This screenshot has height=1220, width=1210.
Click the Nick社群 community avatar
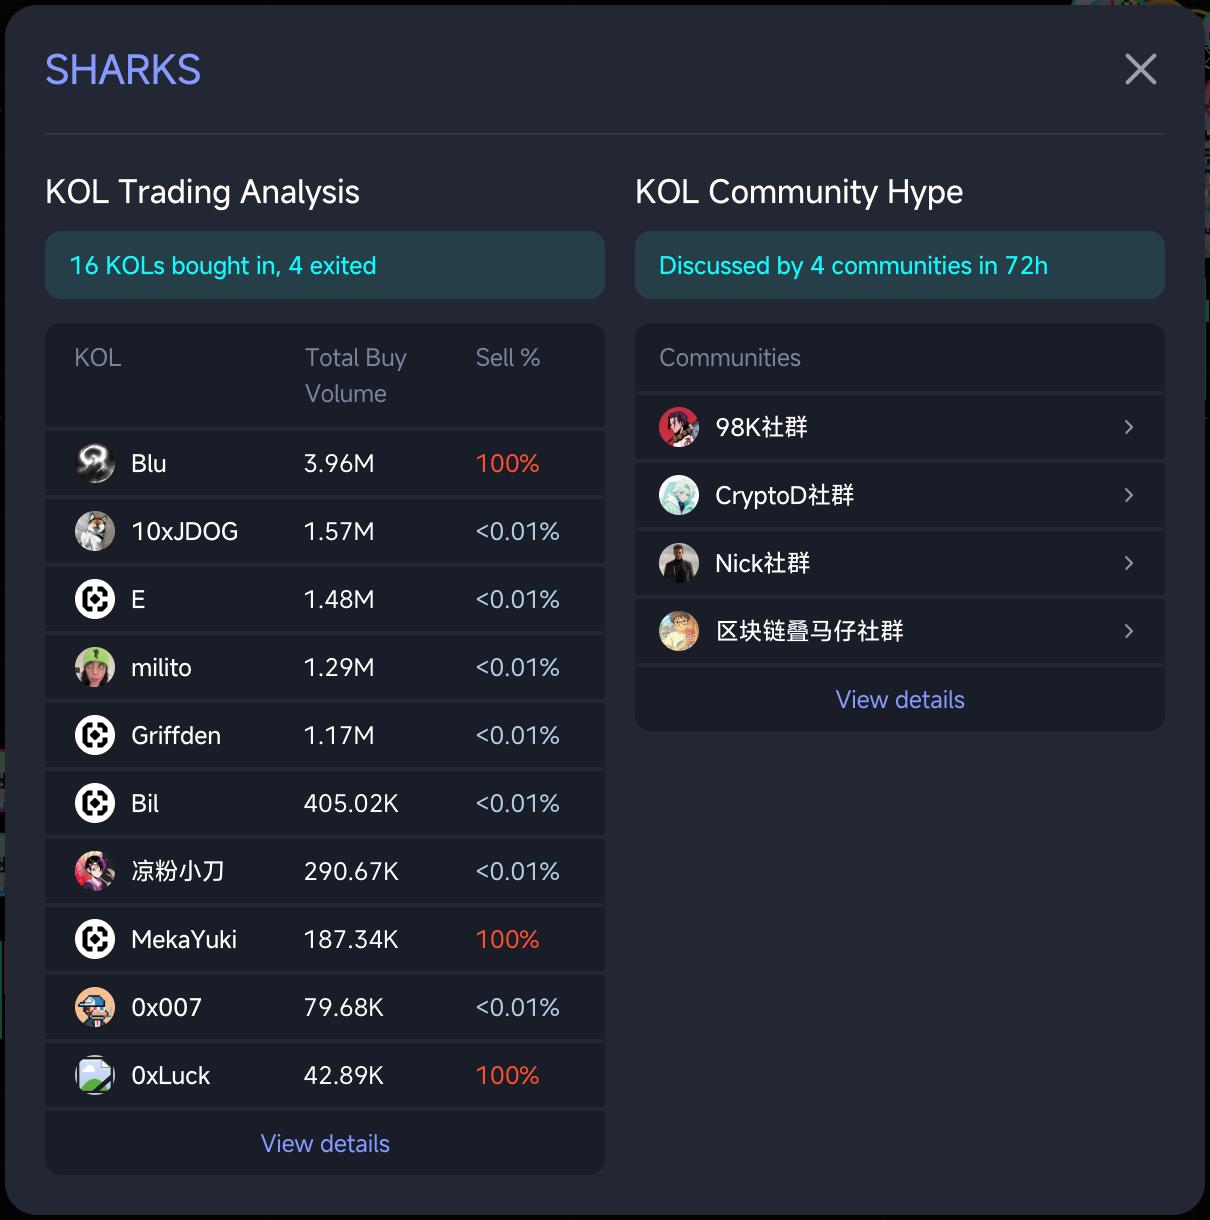tap(679, 563)
